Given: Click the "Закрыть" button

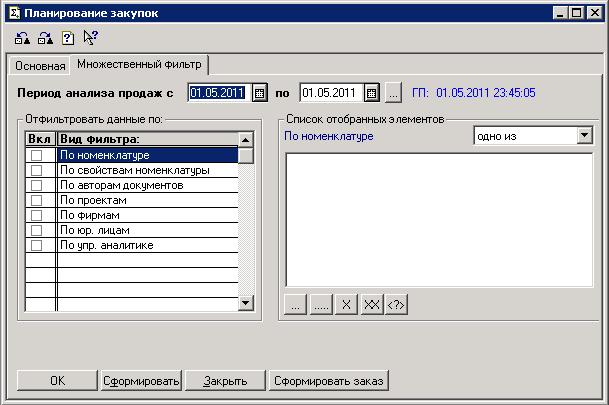Looking at the screenshot, I should [225, 381].
